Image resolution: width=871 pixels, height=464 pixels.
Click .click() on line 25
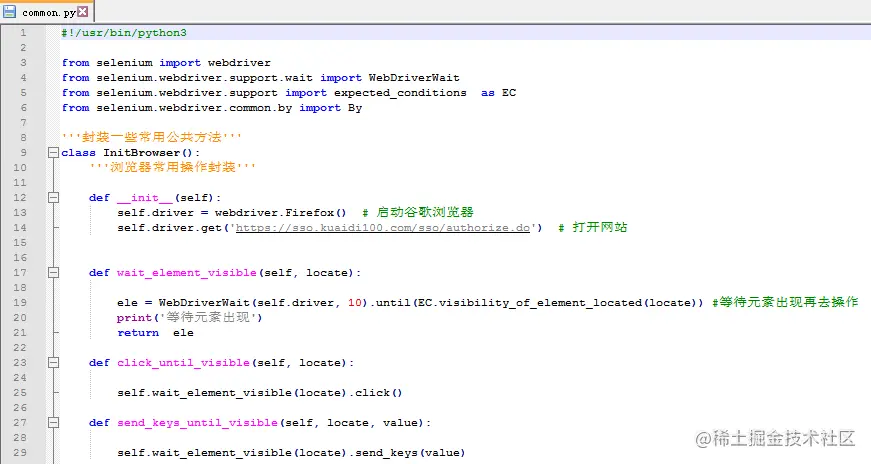376,392
